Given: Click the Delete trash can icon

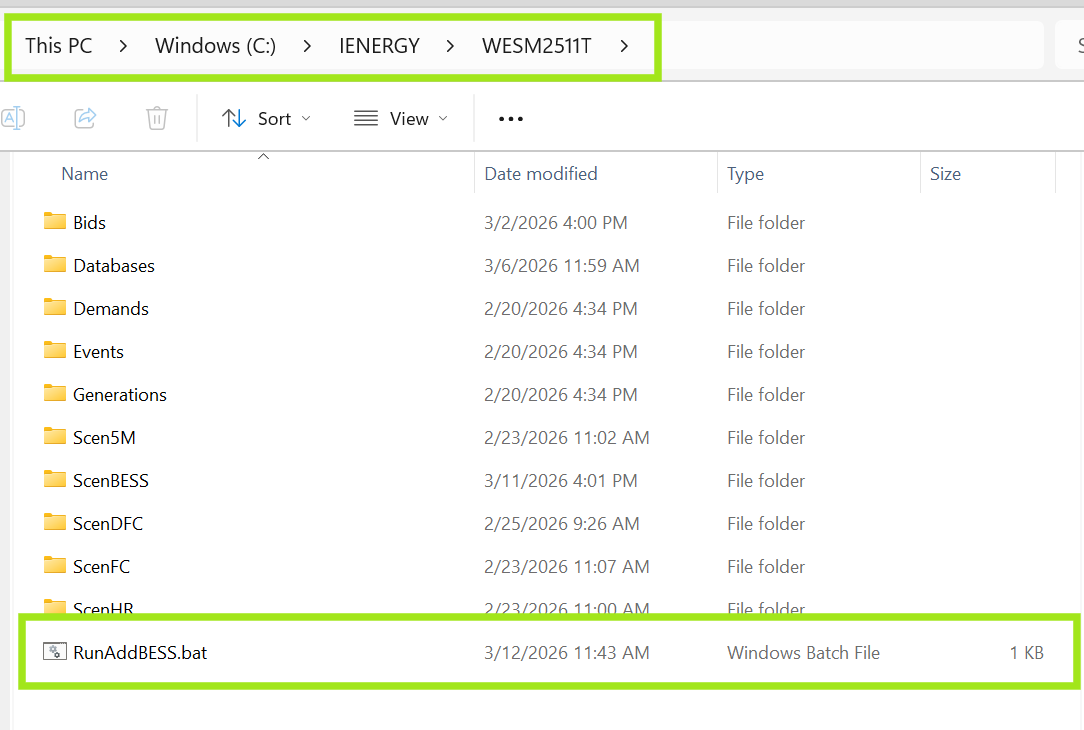Looking at the screenshot, I should click(x=157, y=118).
